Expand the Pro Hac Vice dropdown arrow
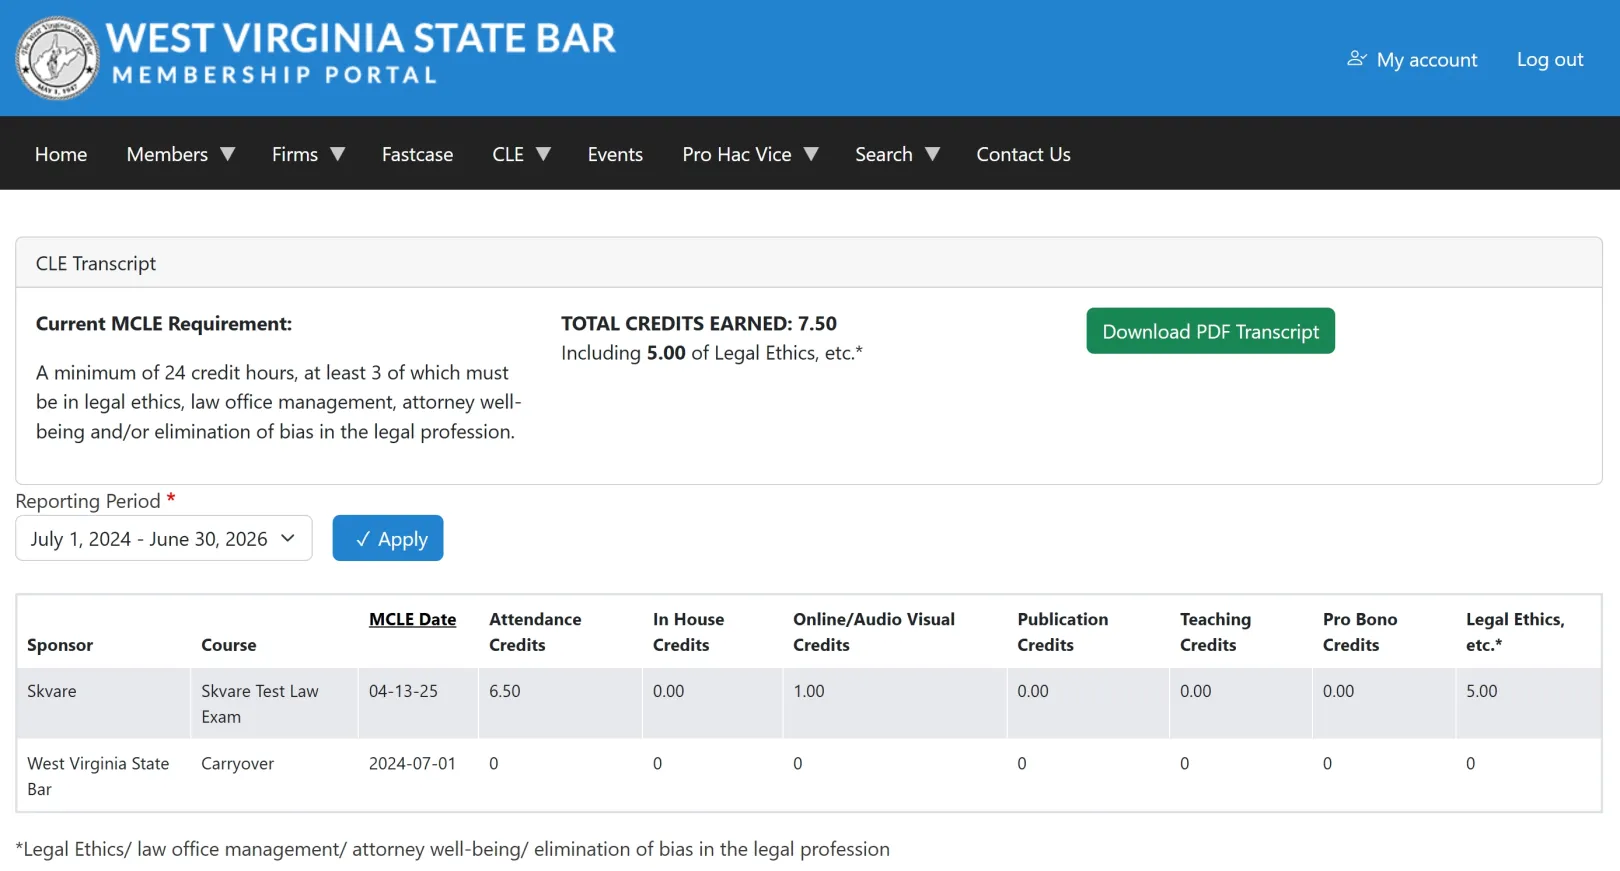 pyautogui.click(x=811, y=154)
